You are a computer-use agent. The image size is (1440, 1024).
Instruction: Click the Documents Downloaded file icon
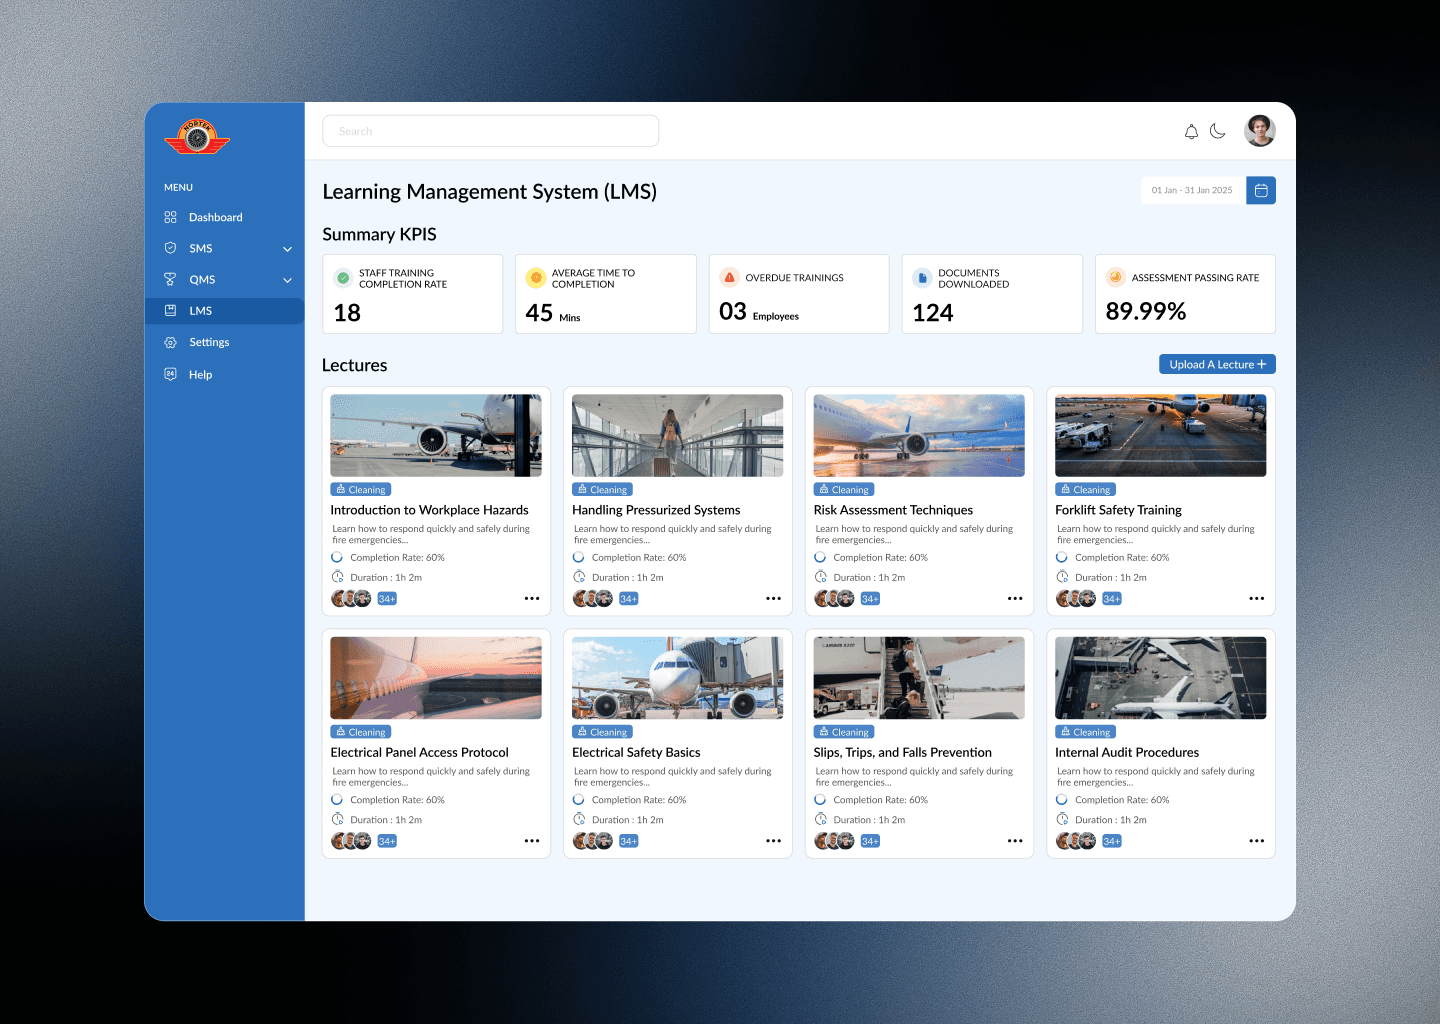922,278
